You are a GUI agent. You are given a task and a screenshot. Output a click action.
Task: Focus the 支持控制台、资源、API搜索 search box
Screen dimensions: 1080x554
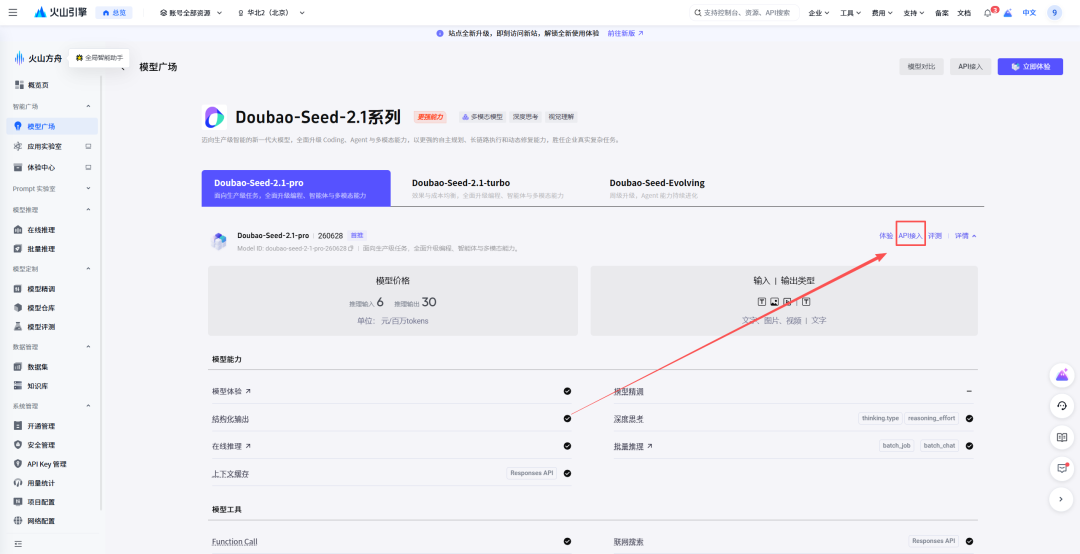pyautogui.click(x=744, y=13)
